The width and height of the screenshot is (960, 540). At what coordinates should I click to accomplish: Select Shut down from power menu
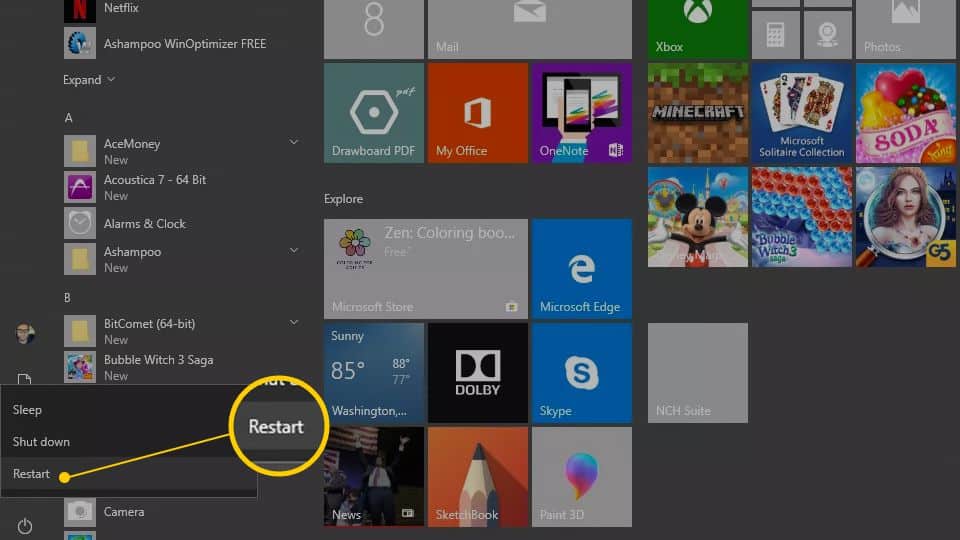pos(41,442)
